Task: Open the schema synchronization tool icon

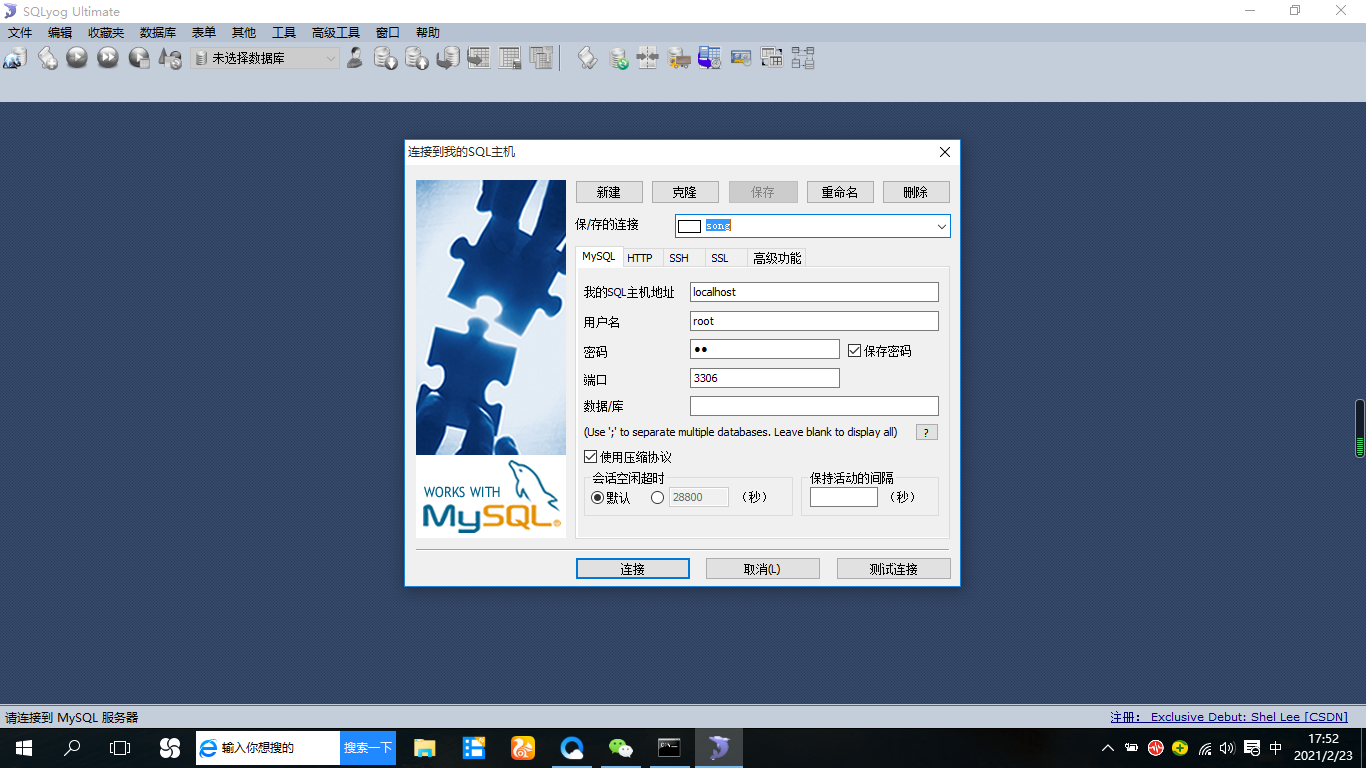Action: (648, 58)
